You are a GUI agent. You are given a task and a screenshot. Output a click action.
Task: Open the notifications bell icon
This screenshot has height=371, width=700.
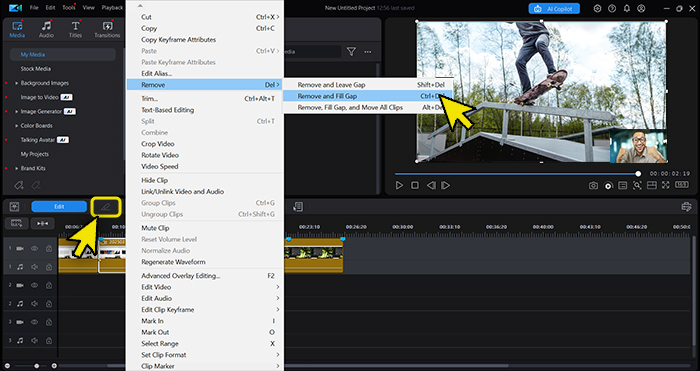pyautogui.click(x=627, y=8)
